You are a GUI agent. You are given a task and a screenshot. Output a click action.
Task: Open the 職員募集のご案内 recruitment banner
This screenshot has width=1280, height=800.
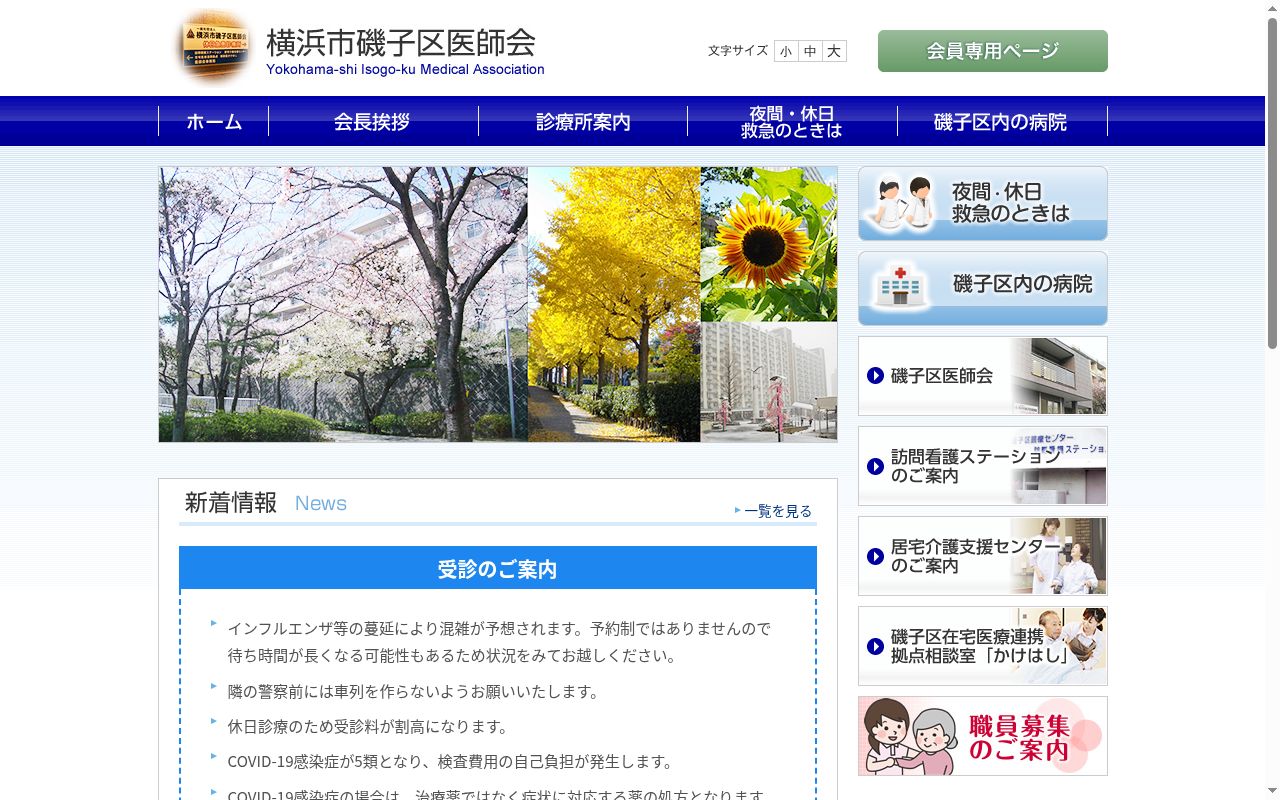point(983,736)
